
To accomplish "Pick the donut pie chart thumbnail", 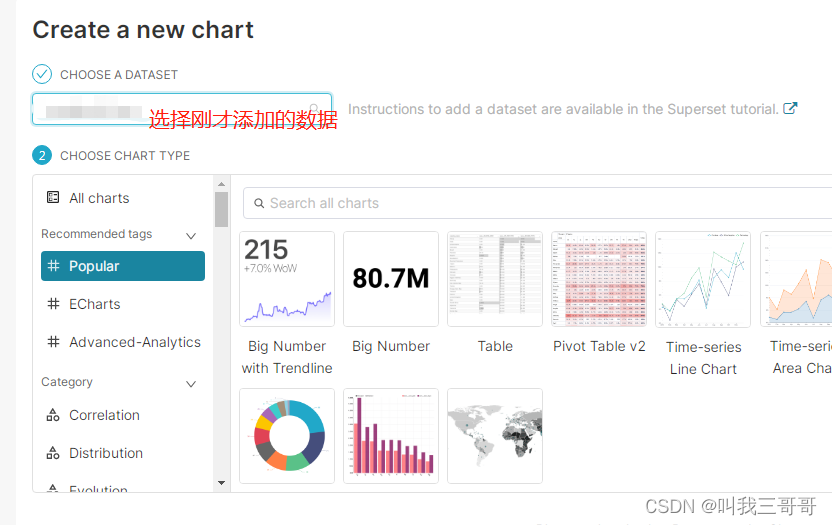I will tap(287, 436).
